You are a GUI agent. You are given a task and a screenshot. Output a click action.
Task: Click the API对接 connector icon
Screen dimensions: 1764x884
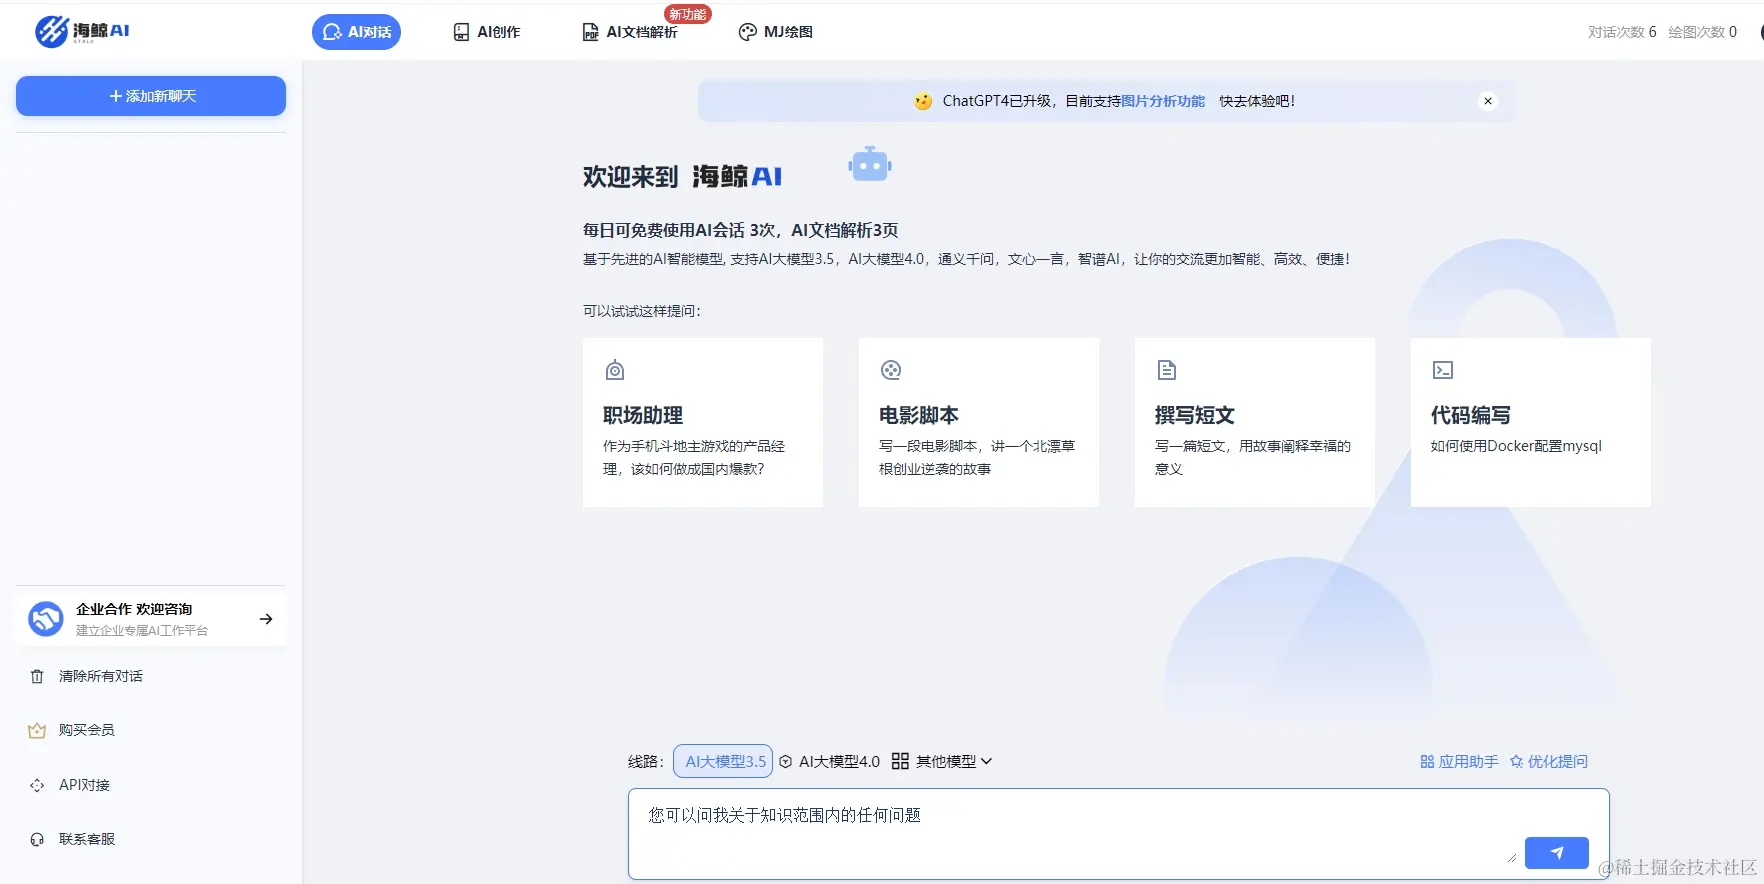(37, 785)
